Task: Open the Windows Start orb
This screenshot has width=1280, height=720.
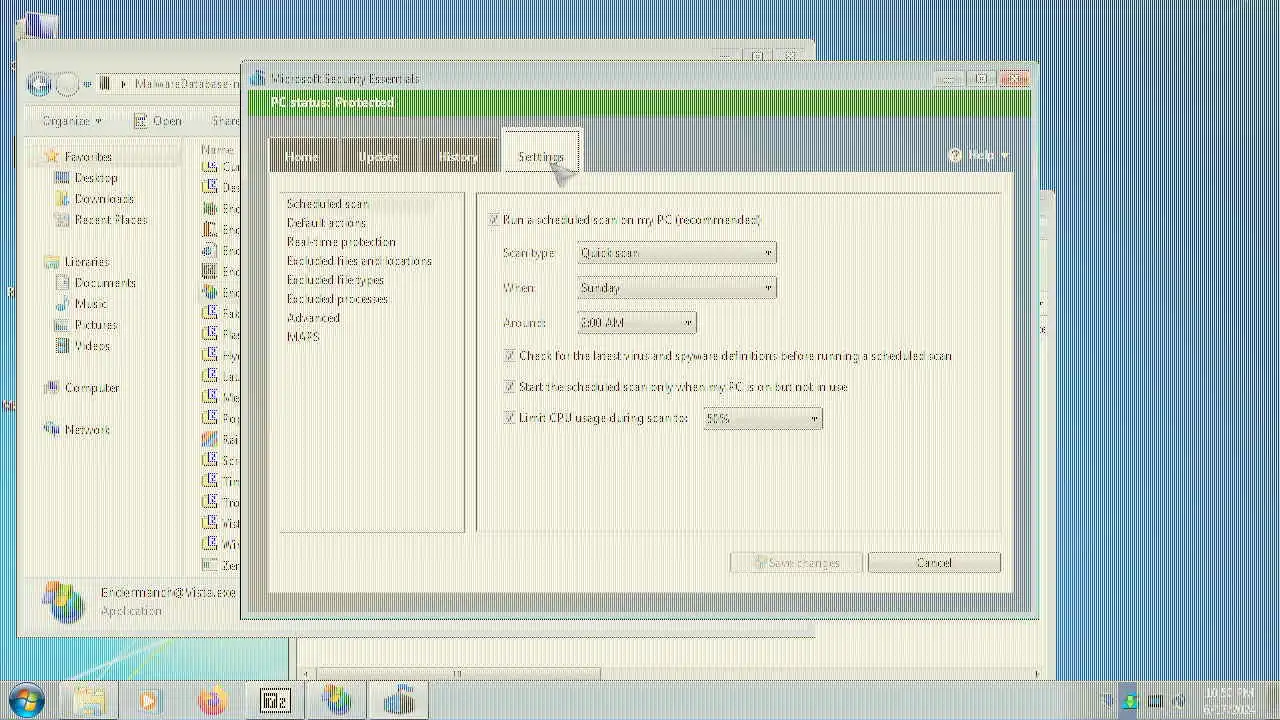Action: point(27,701)
